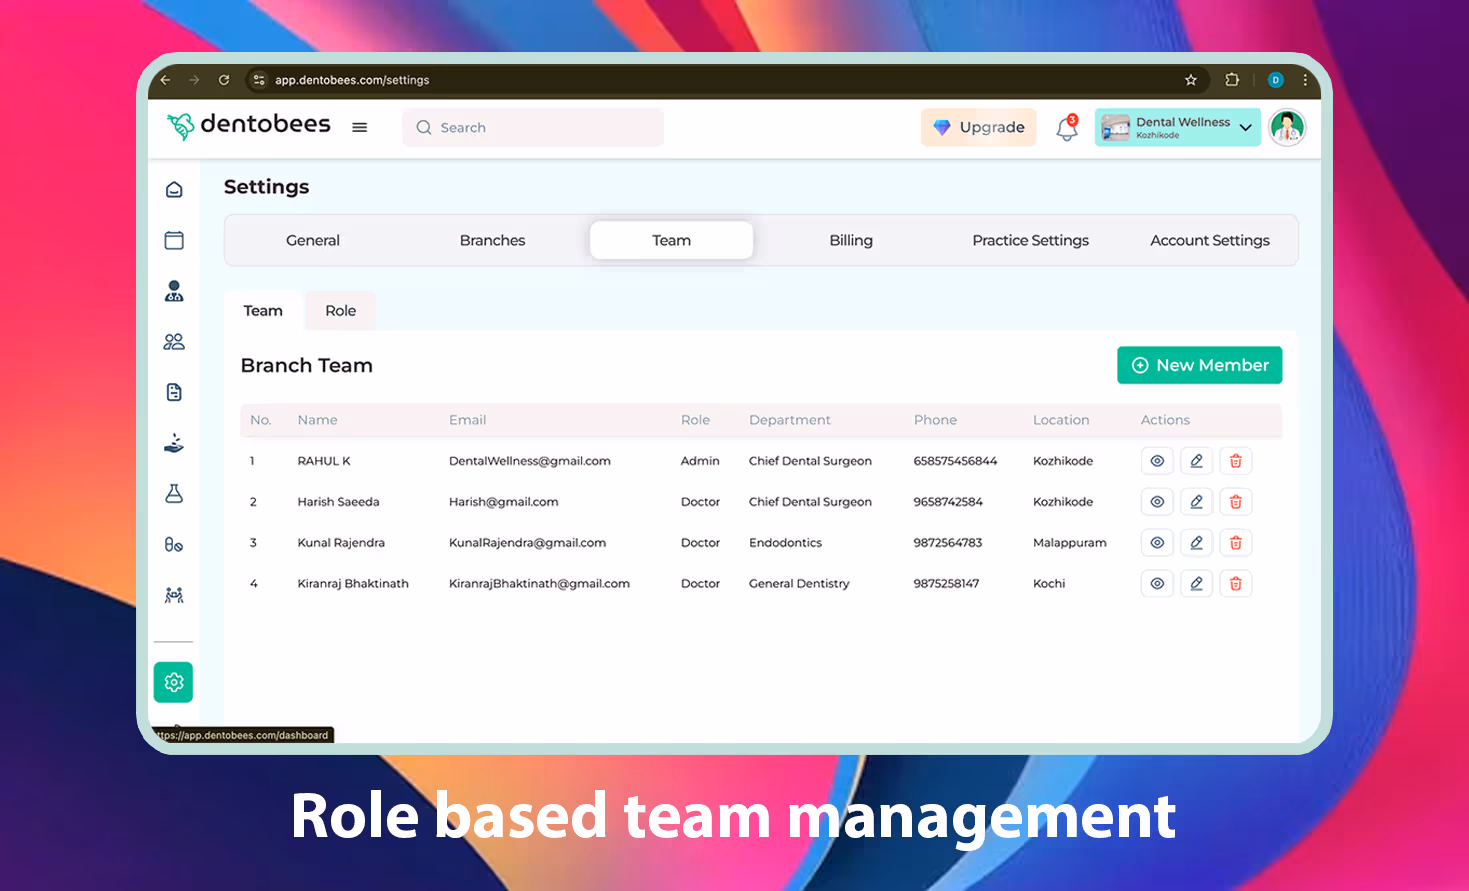The image size is (1469, 891).
Task: Open the calendar icon in sidebar
Action: [174, 240]
